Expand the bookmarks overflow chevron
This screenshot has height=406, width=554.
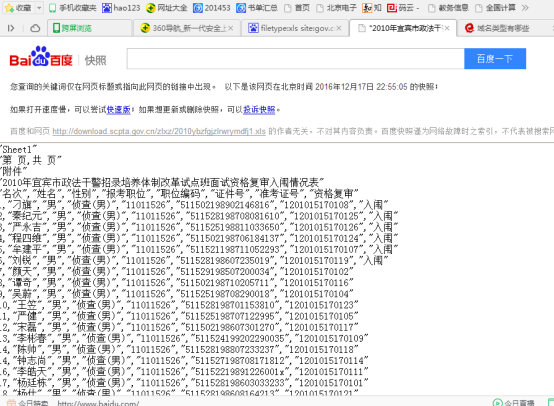(525, 8)
